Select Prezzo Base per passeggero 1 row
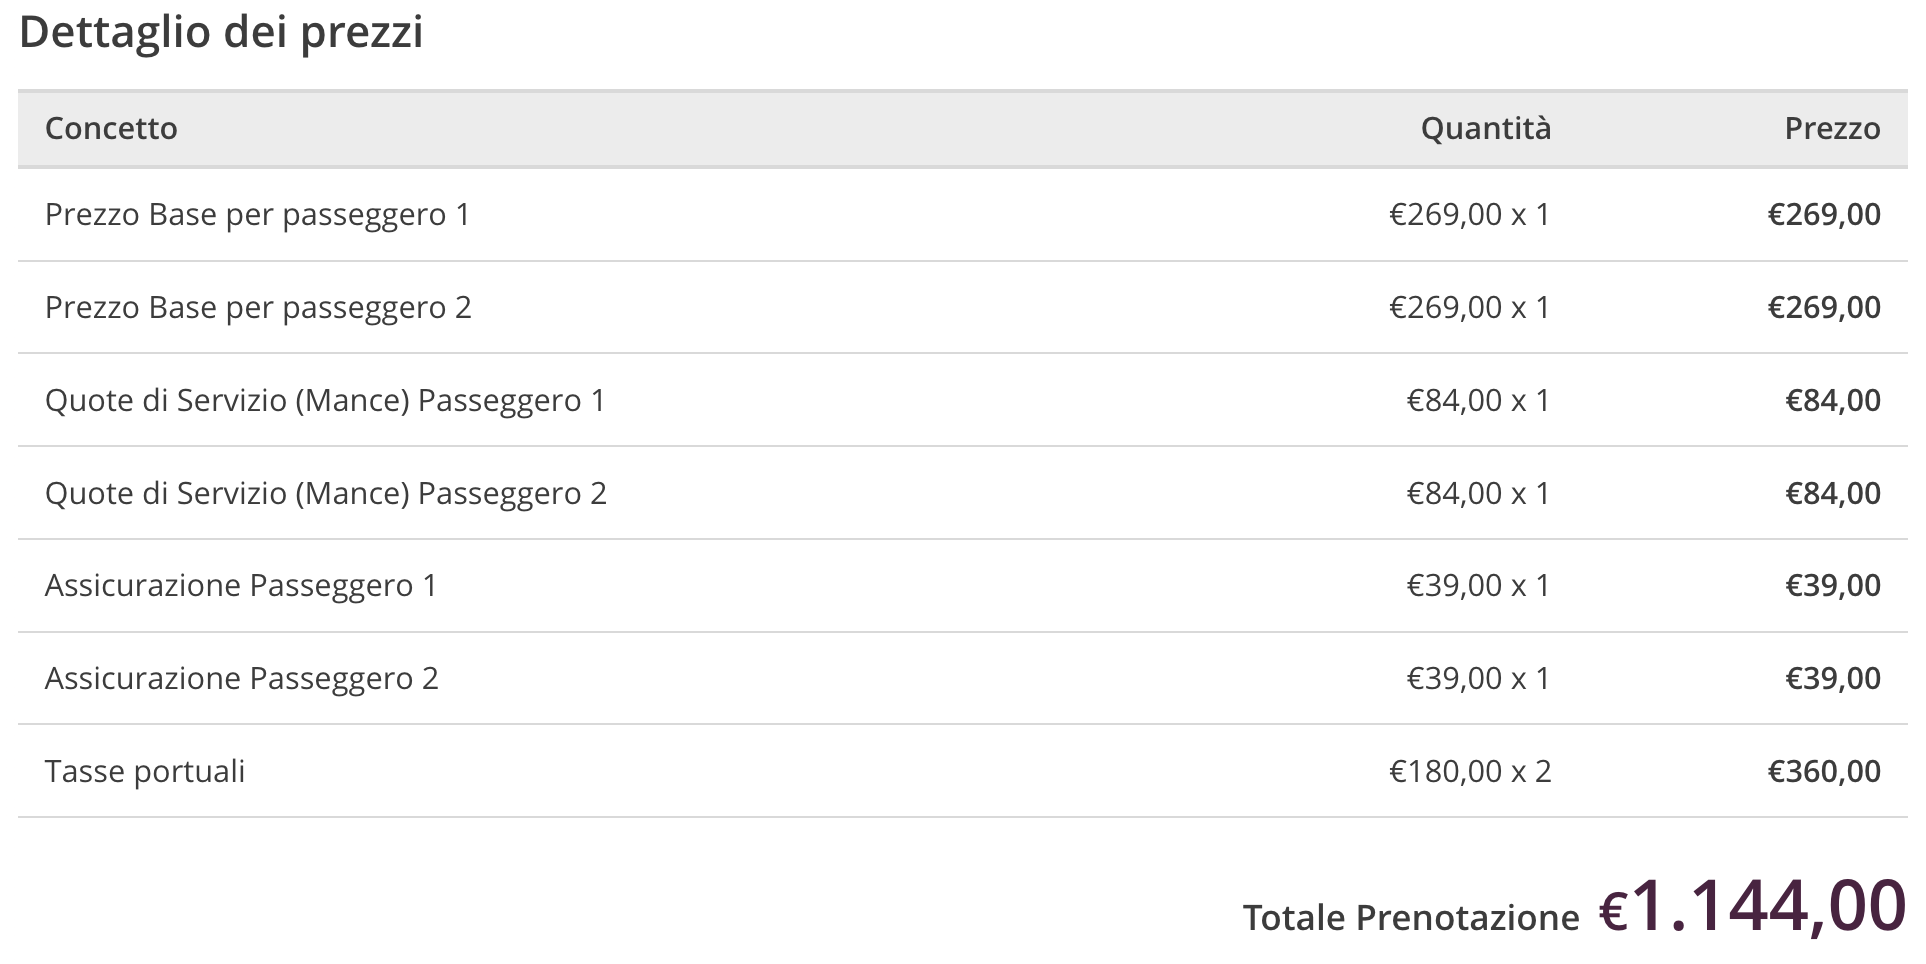The image size is (1926, 964). [257, 215]
